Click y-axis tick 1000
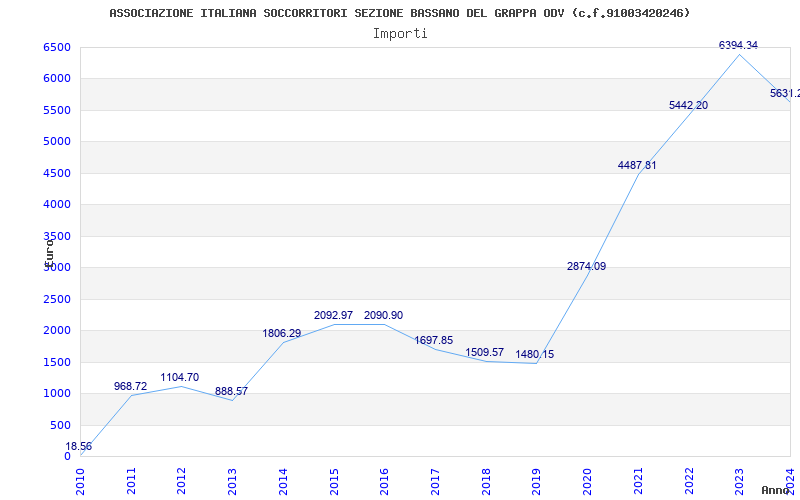Viewport: 800px width, 500px height. [57, 394]
